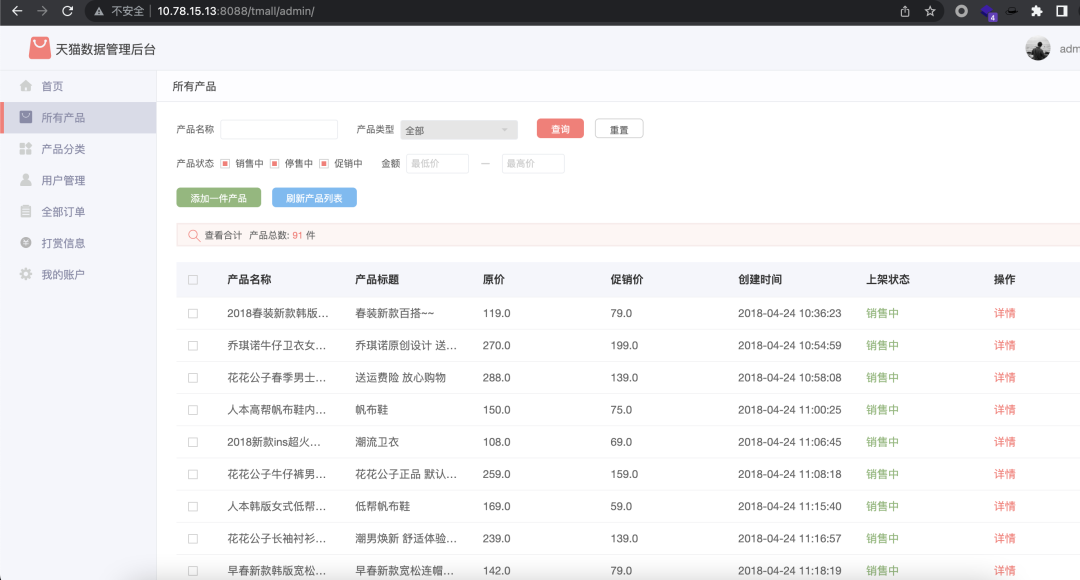The image size is (1080, 580).
Task: Open the admin user avatar menu
Action: 1038,48
